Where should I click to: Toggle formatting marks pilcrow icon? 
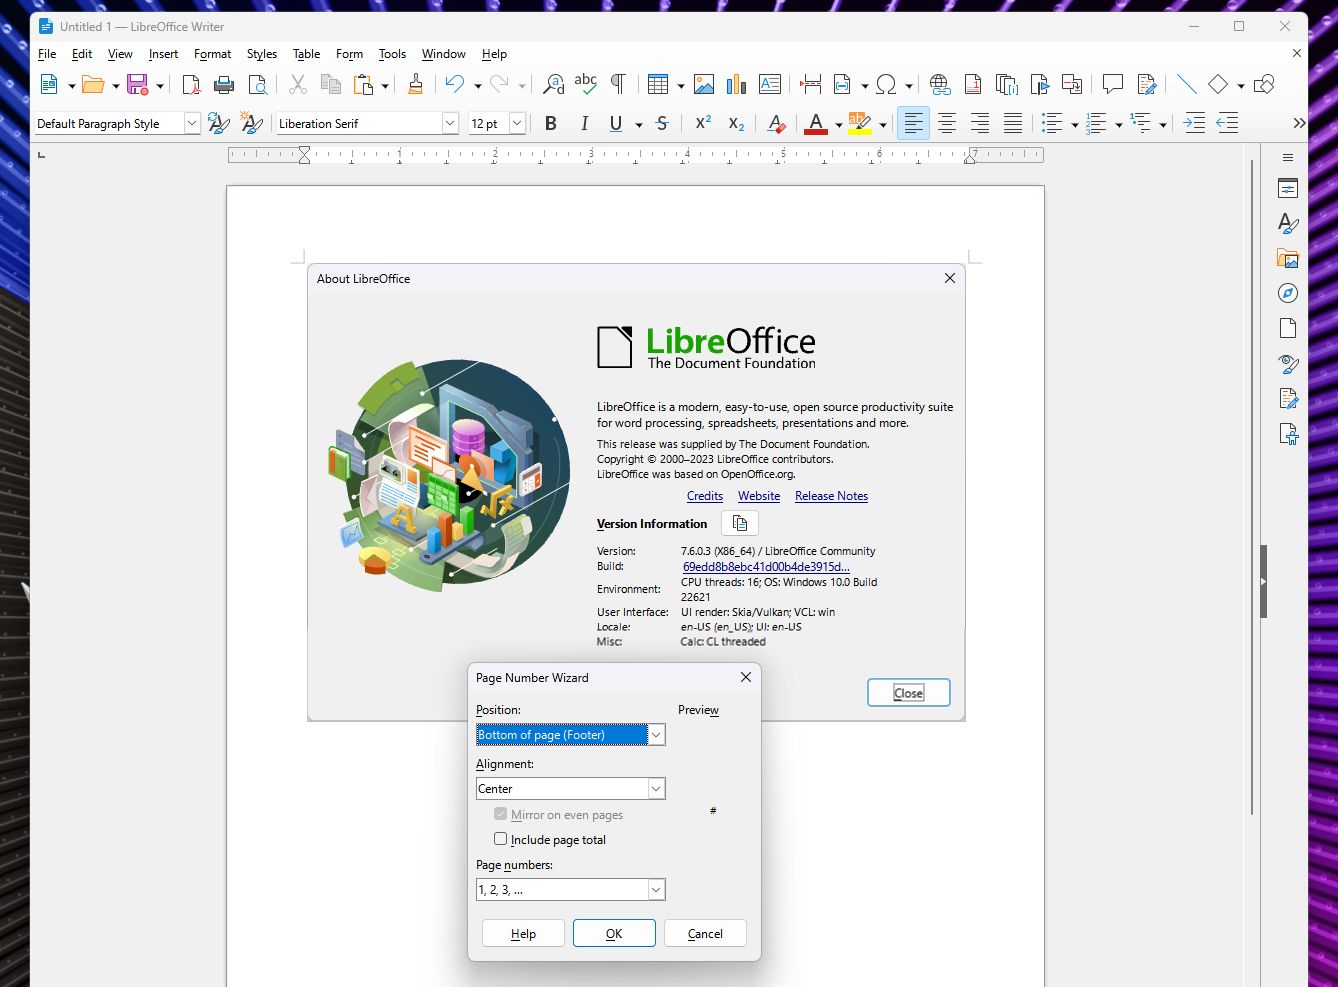click(x=618, y=85)
